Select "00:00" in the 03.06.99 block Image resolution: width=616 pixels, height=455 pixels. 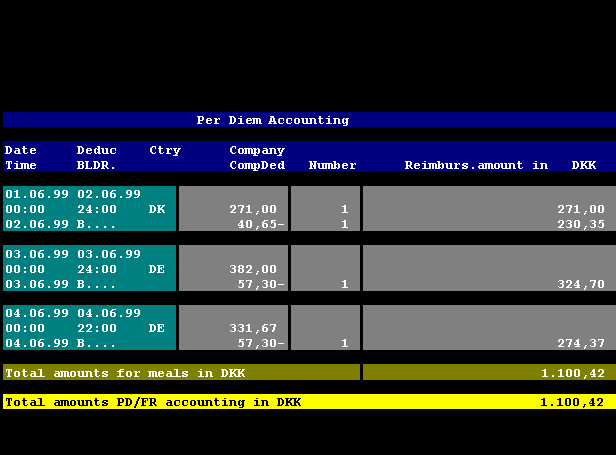(25, 269)
